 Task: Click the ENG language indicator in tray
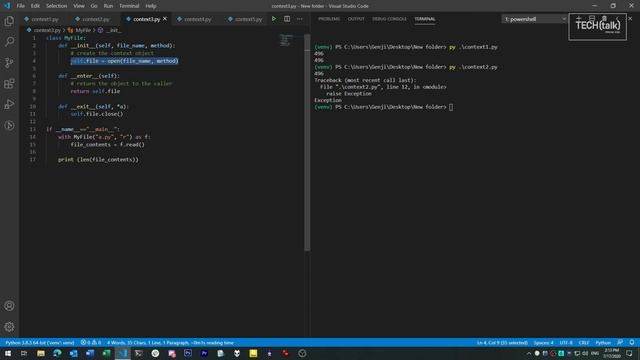pyautogui.click(x=595, y=353)
